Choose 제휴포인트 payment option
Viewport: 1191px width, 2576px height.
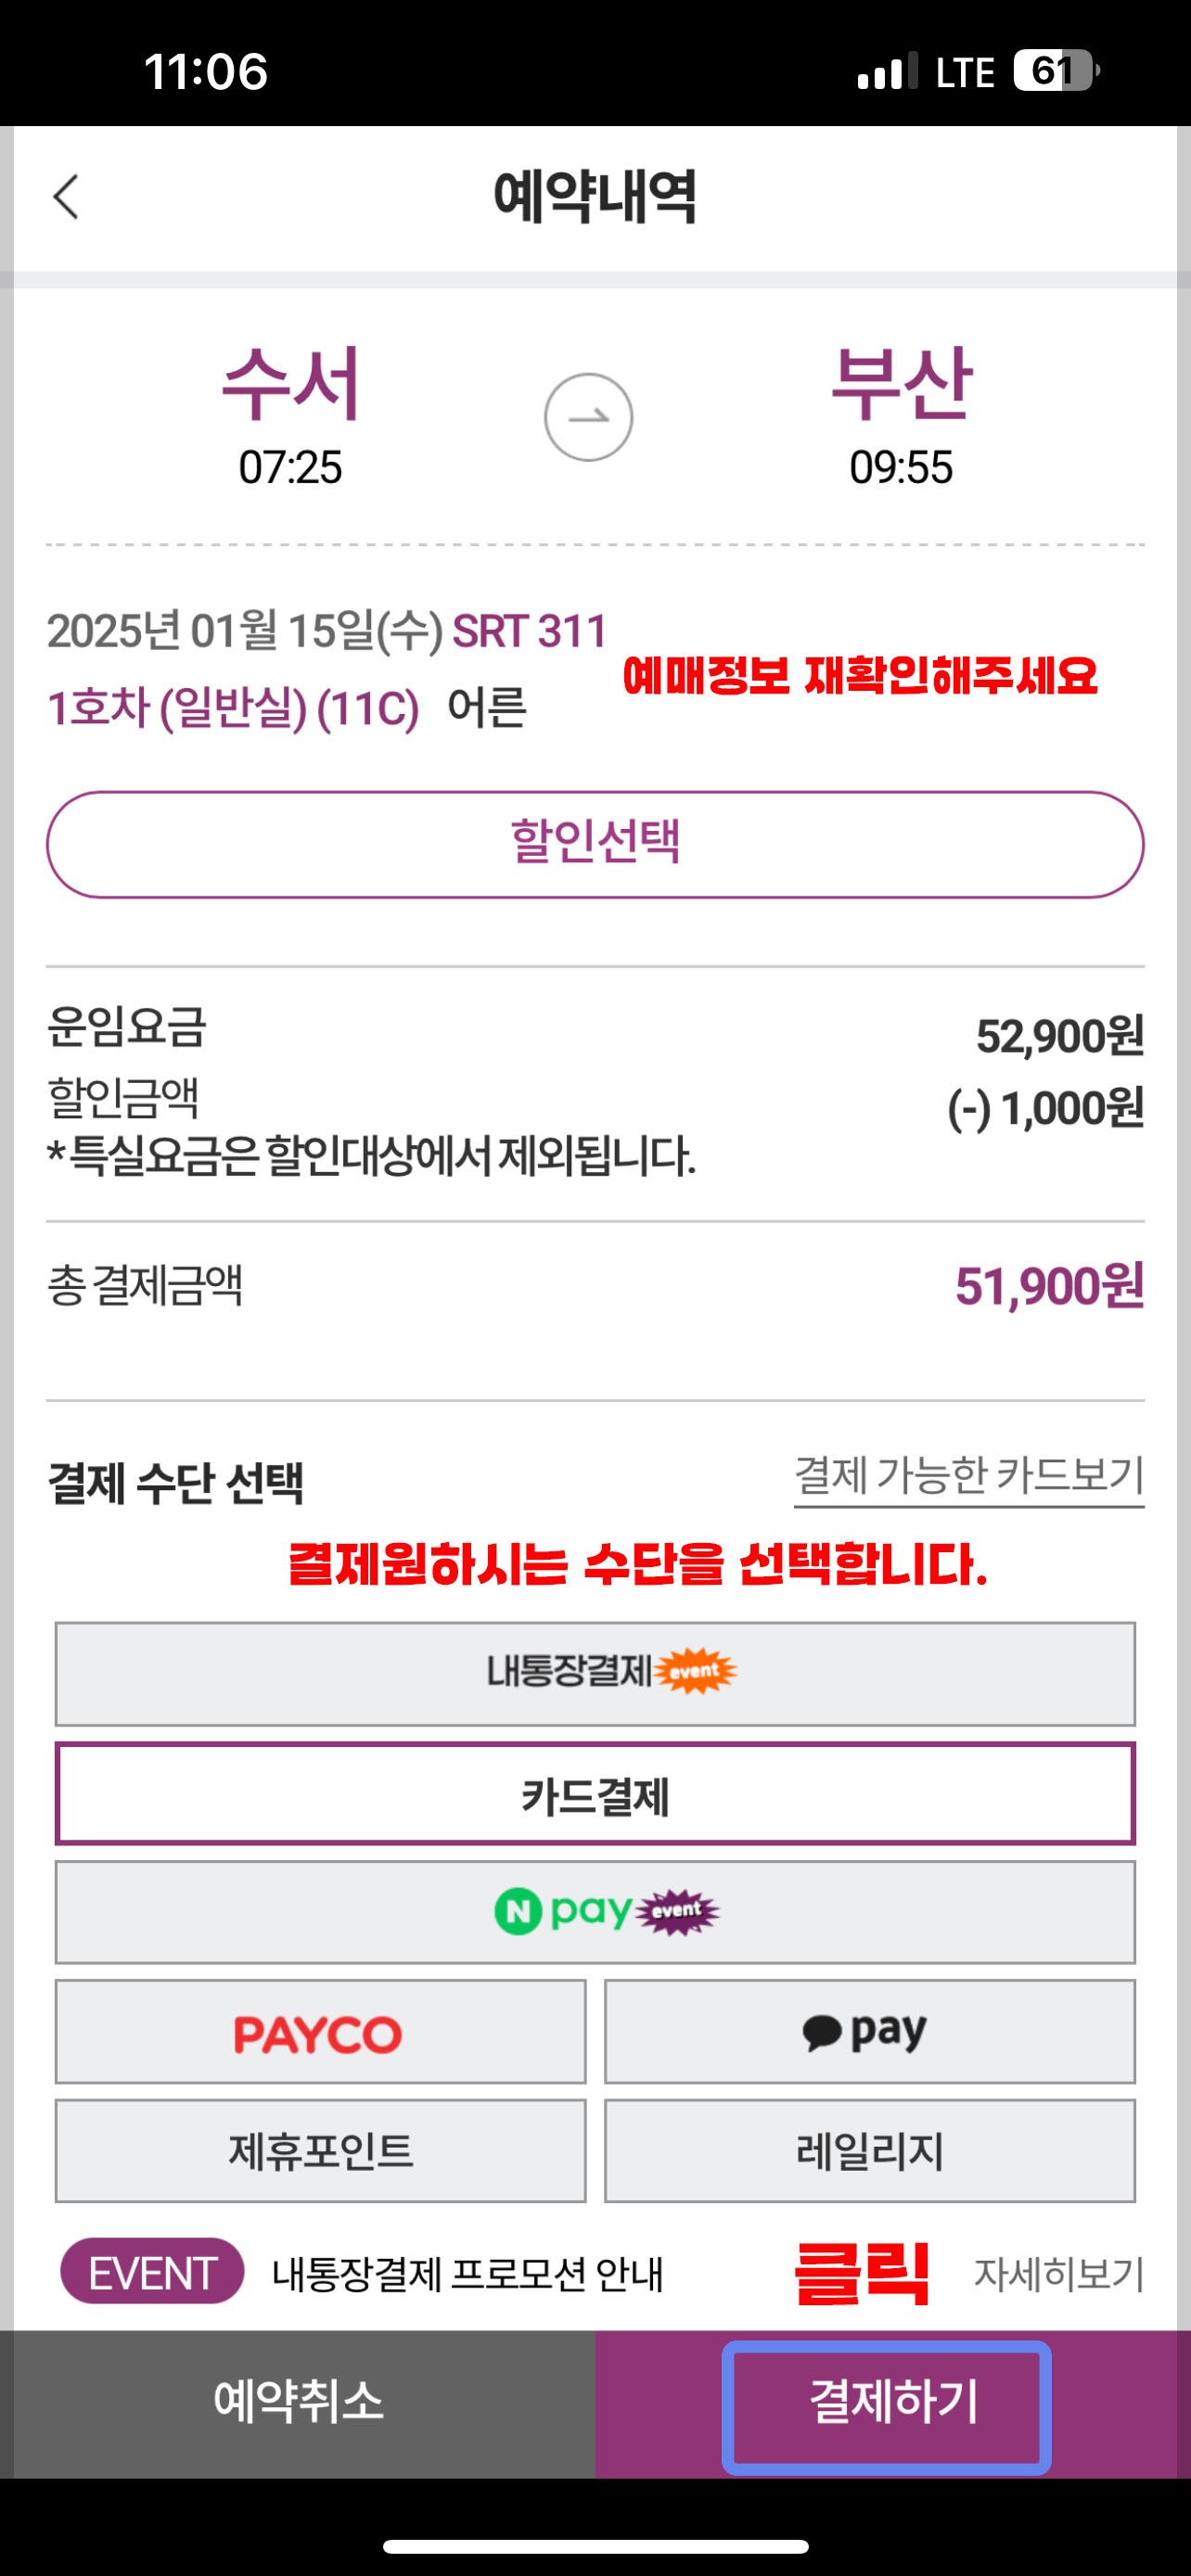[320, 2151]
